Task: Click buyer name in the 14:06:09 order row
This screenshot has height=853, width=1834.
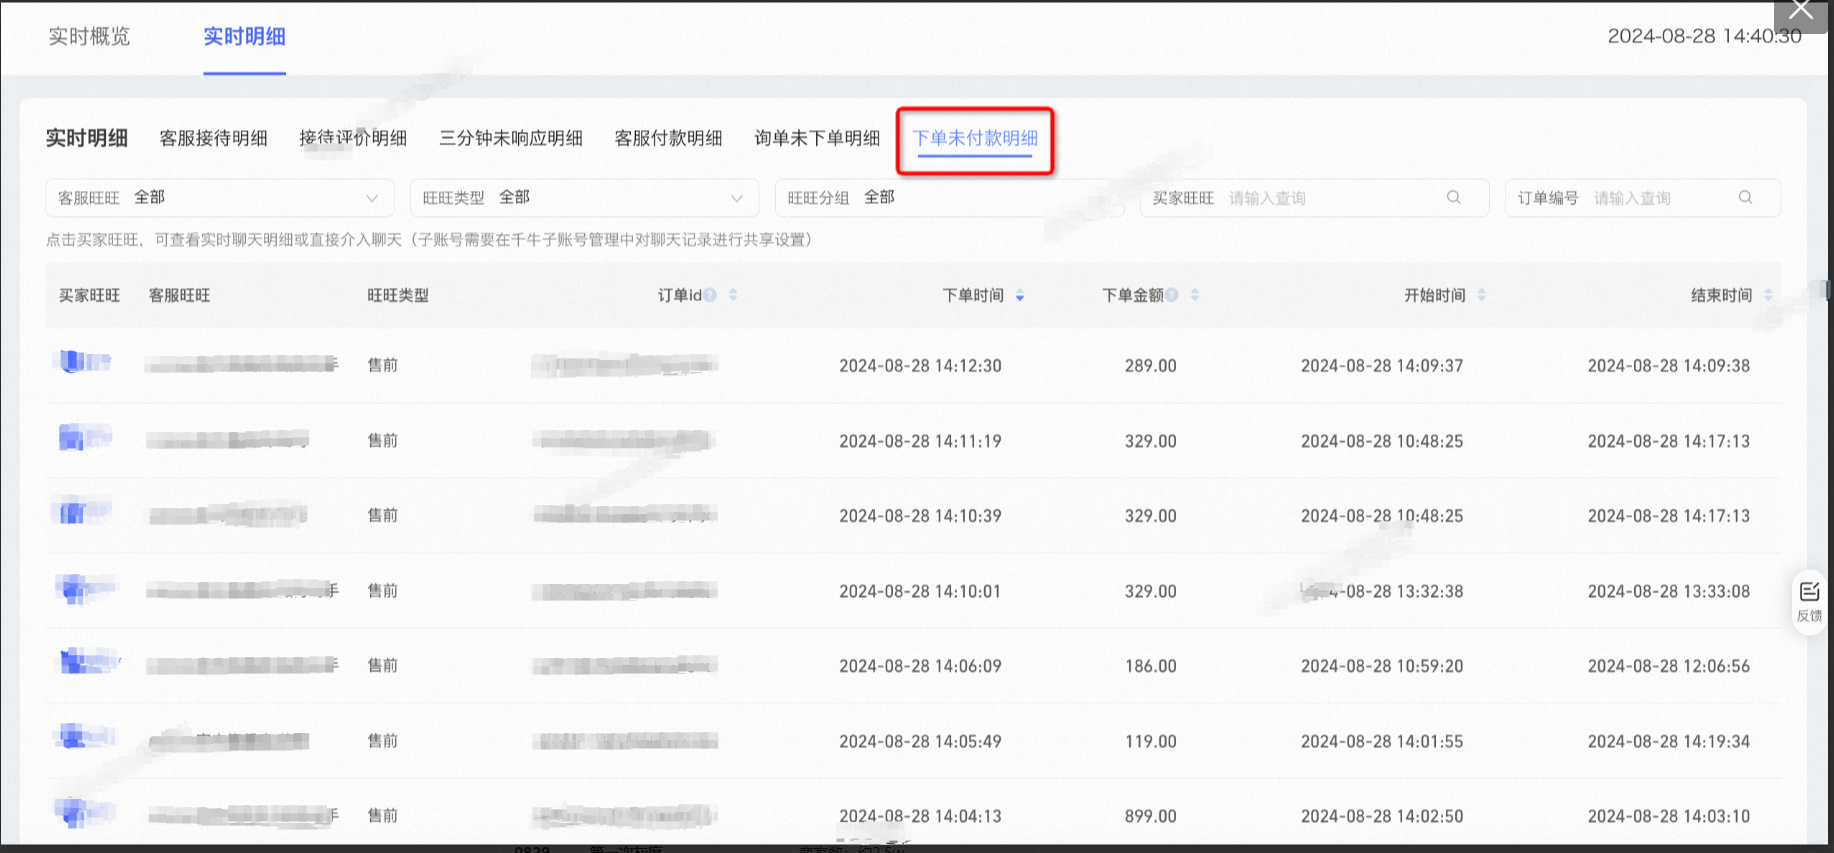Action: click(88, 662)
